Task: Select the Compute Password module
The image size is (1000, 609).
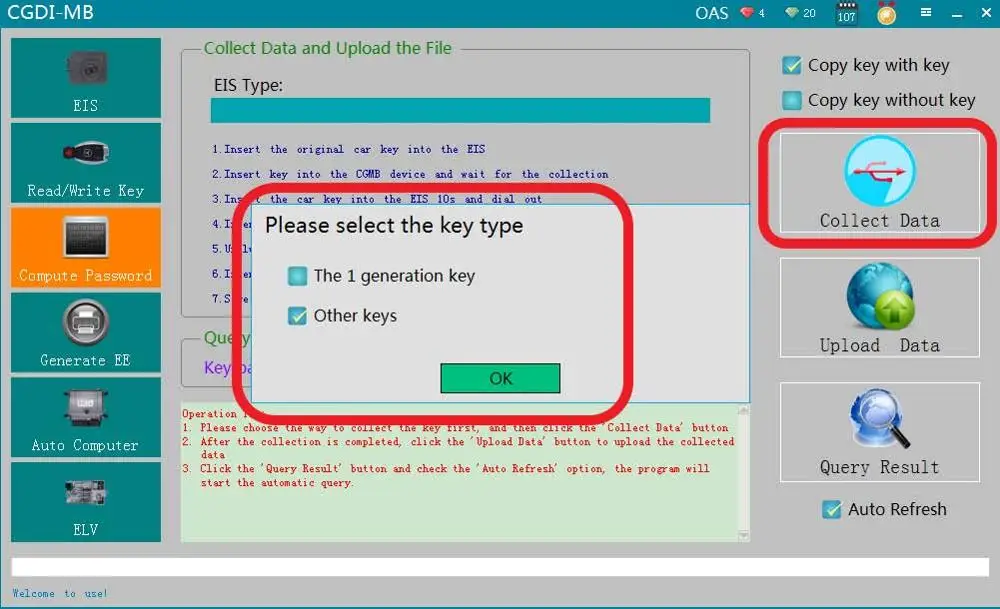Action: 85,247
